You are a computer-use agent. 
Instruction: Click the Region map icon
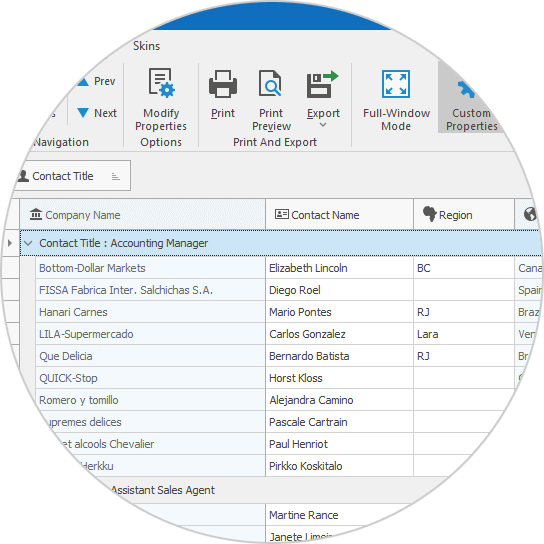[430, 213]
